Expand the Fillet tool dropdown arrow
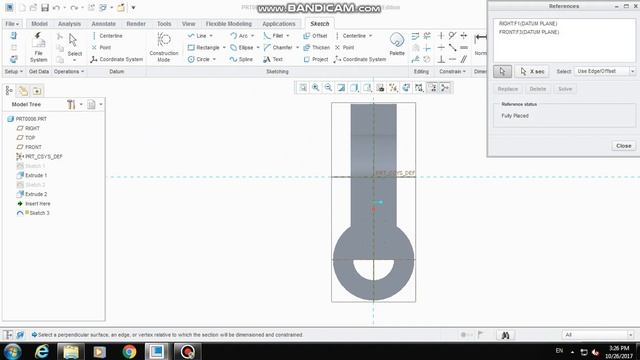This screenshot has width=640, height=360. pyautogui.click(x=288, y=36)
